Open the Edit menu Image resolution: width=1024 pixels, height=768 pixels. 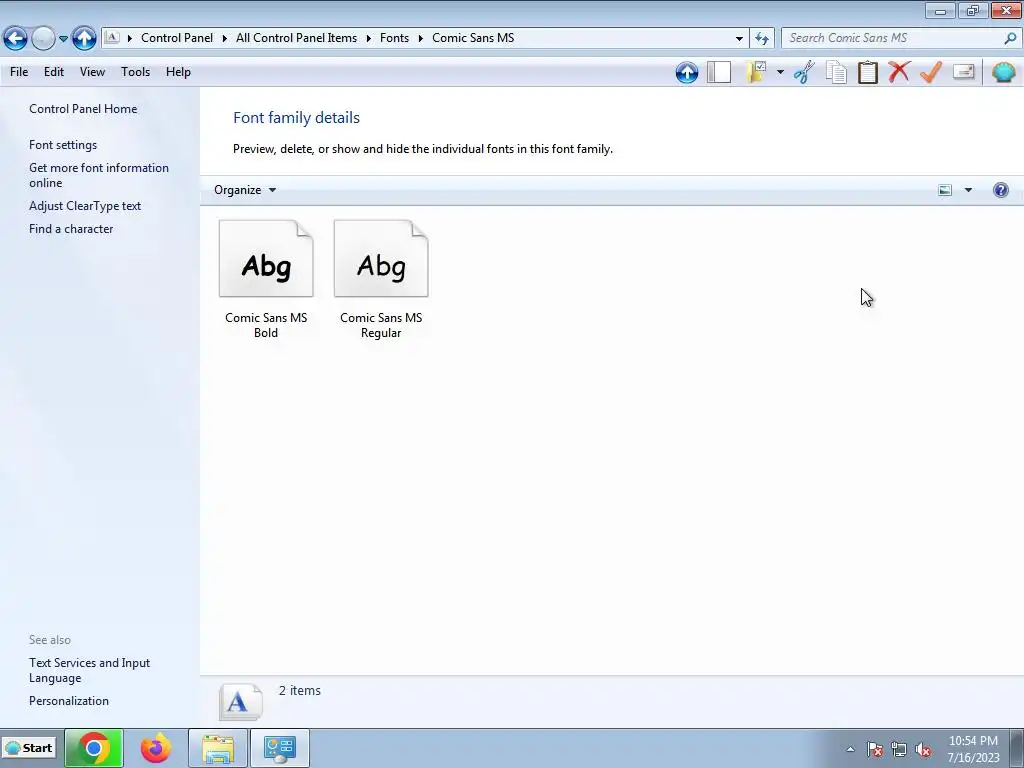54,72
